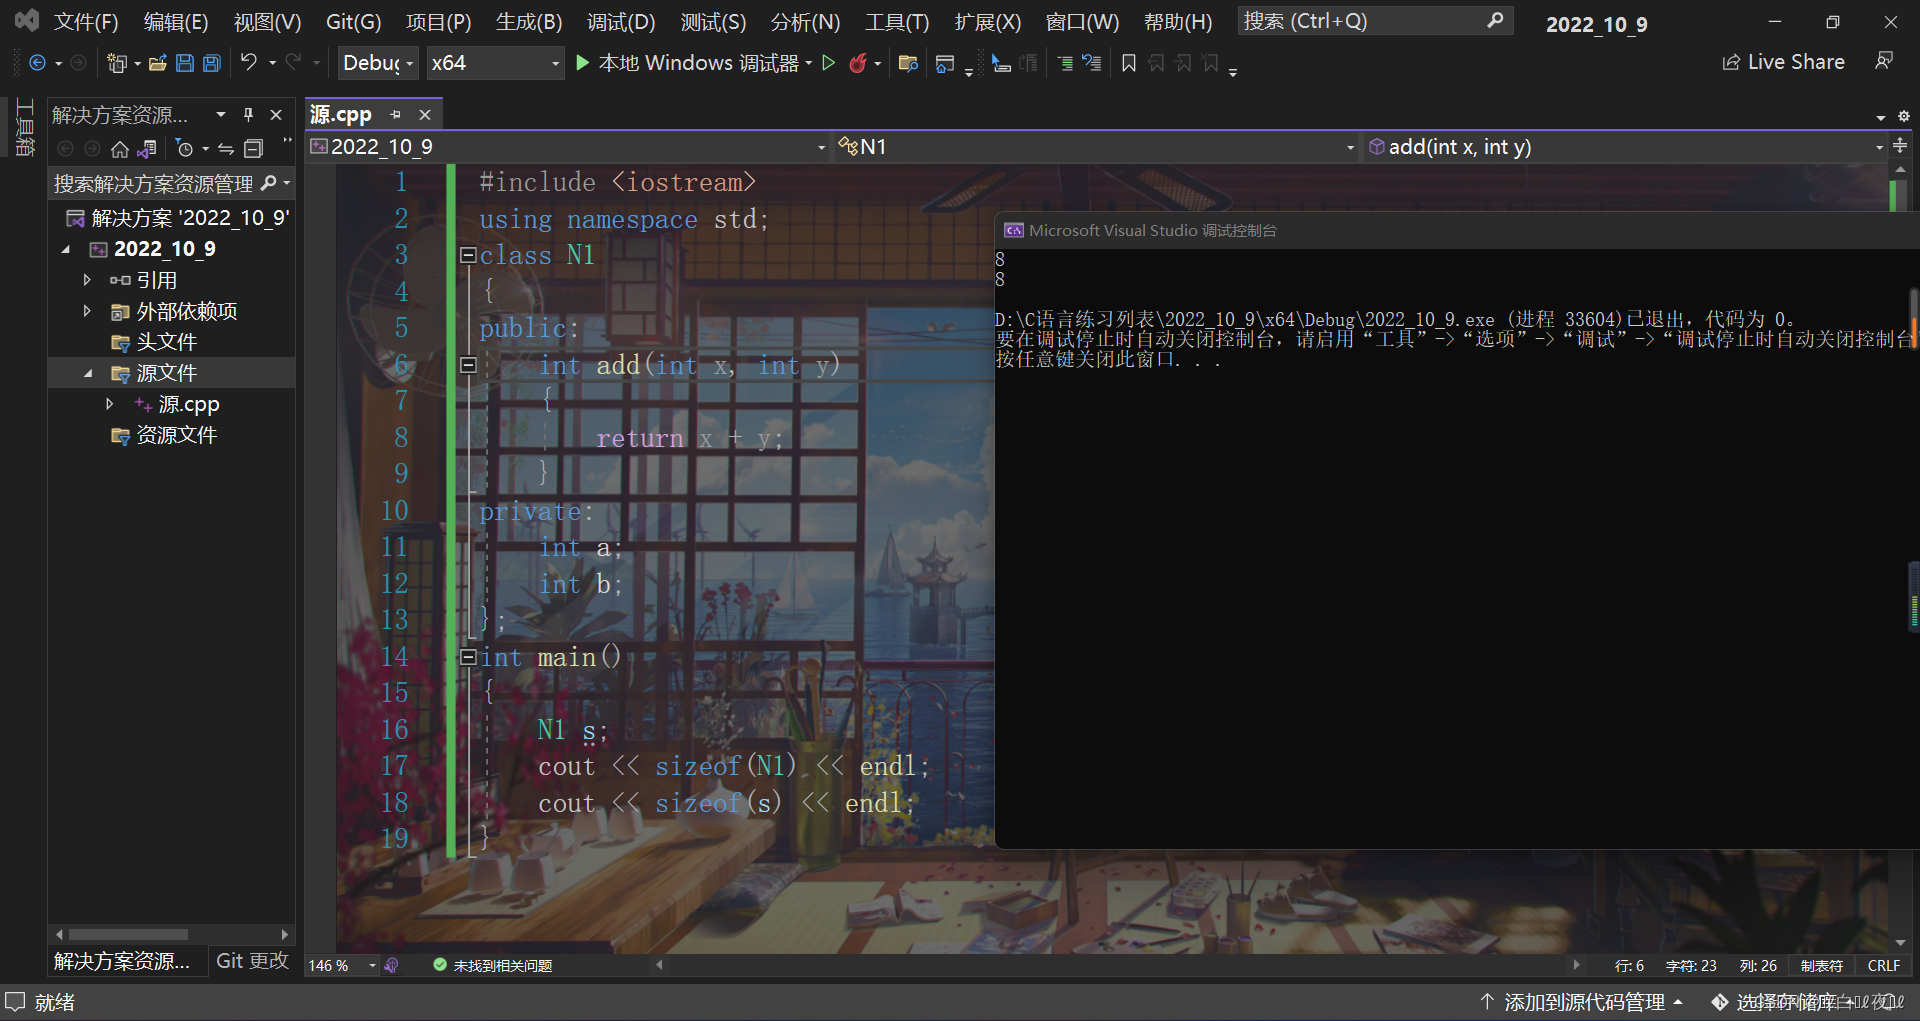Open the 编辑(E) menu
This screenshot has height=1021, width=1920.
pyautogui.click(x=176, y=22)
